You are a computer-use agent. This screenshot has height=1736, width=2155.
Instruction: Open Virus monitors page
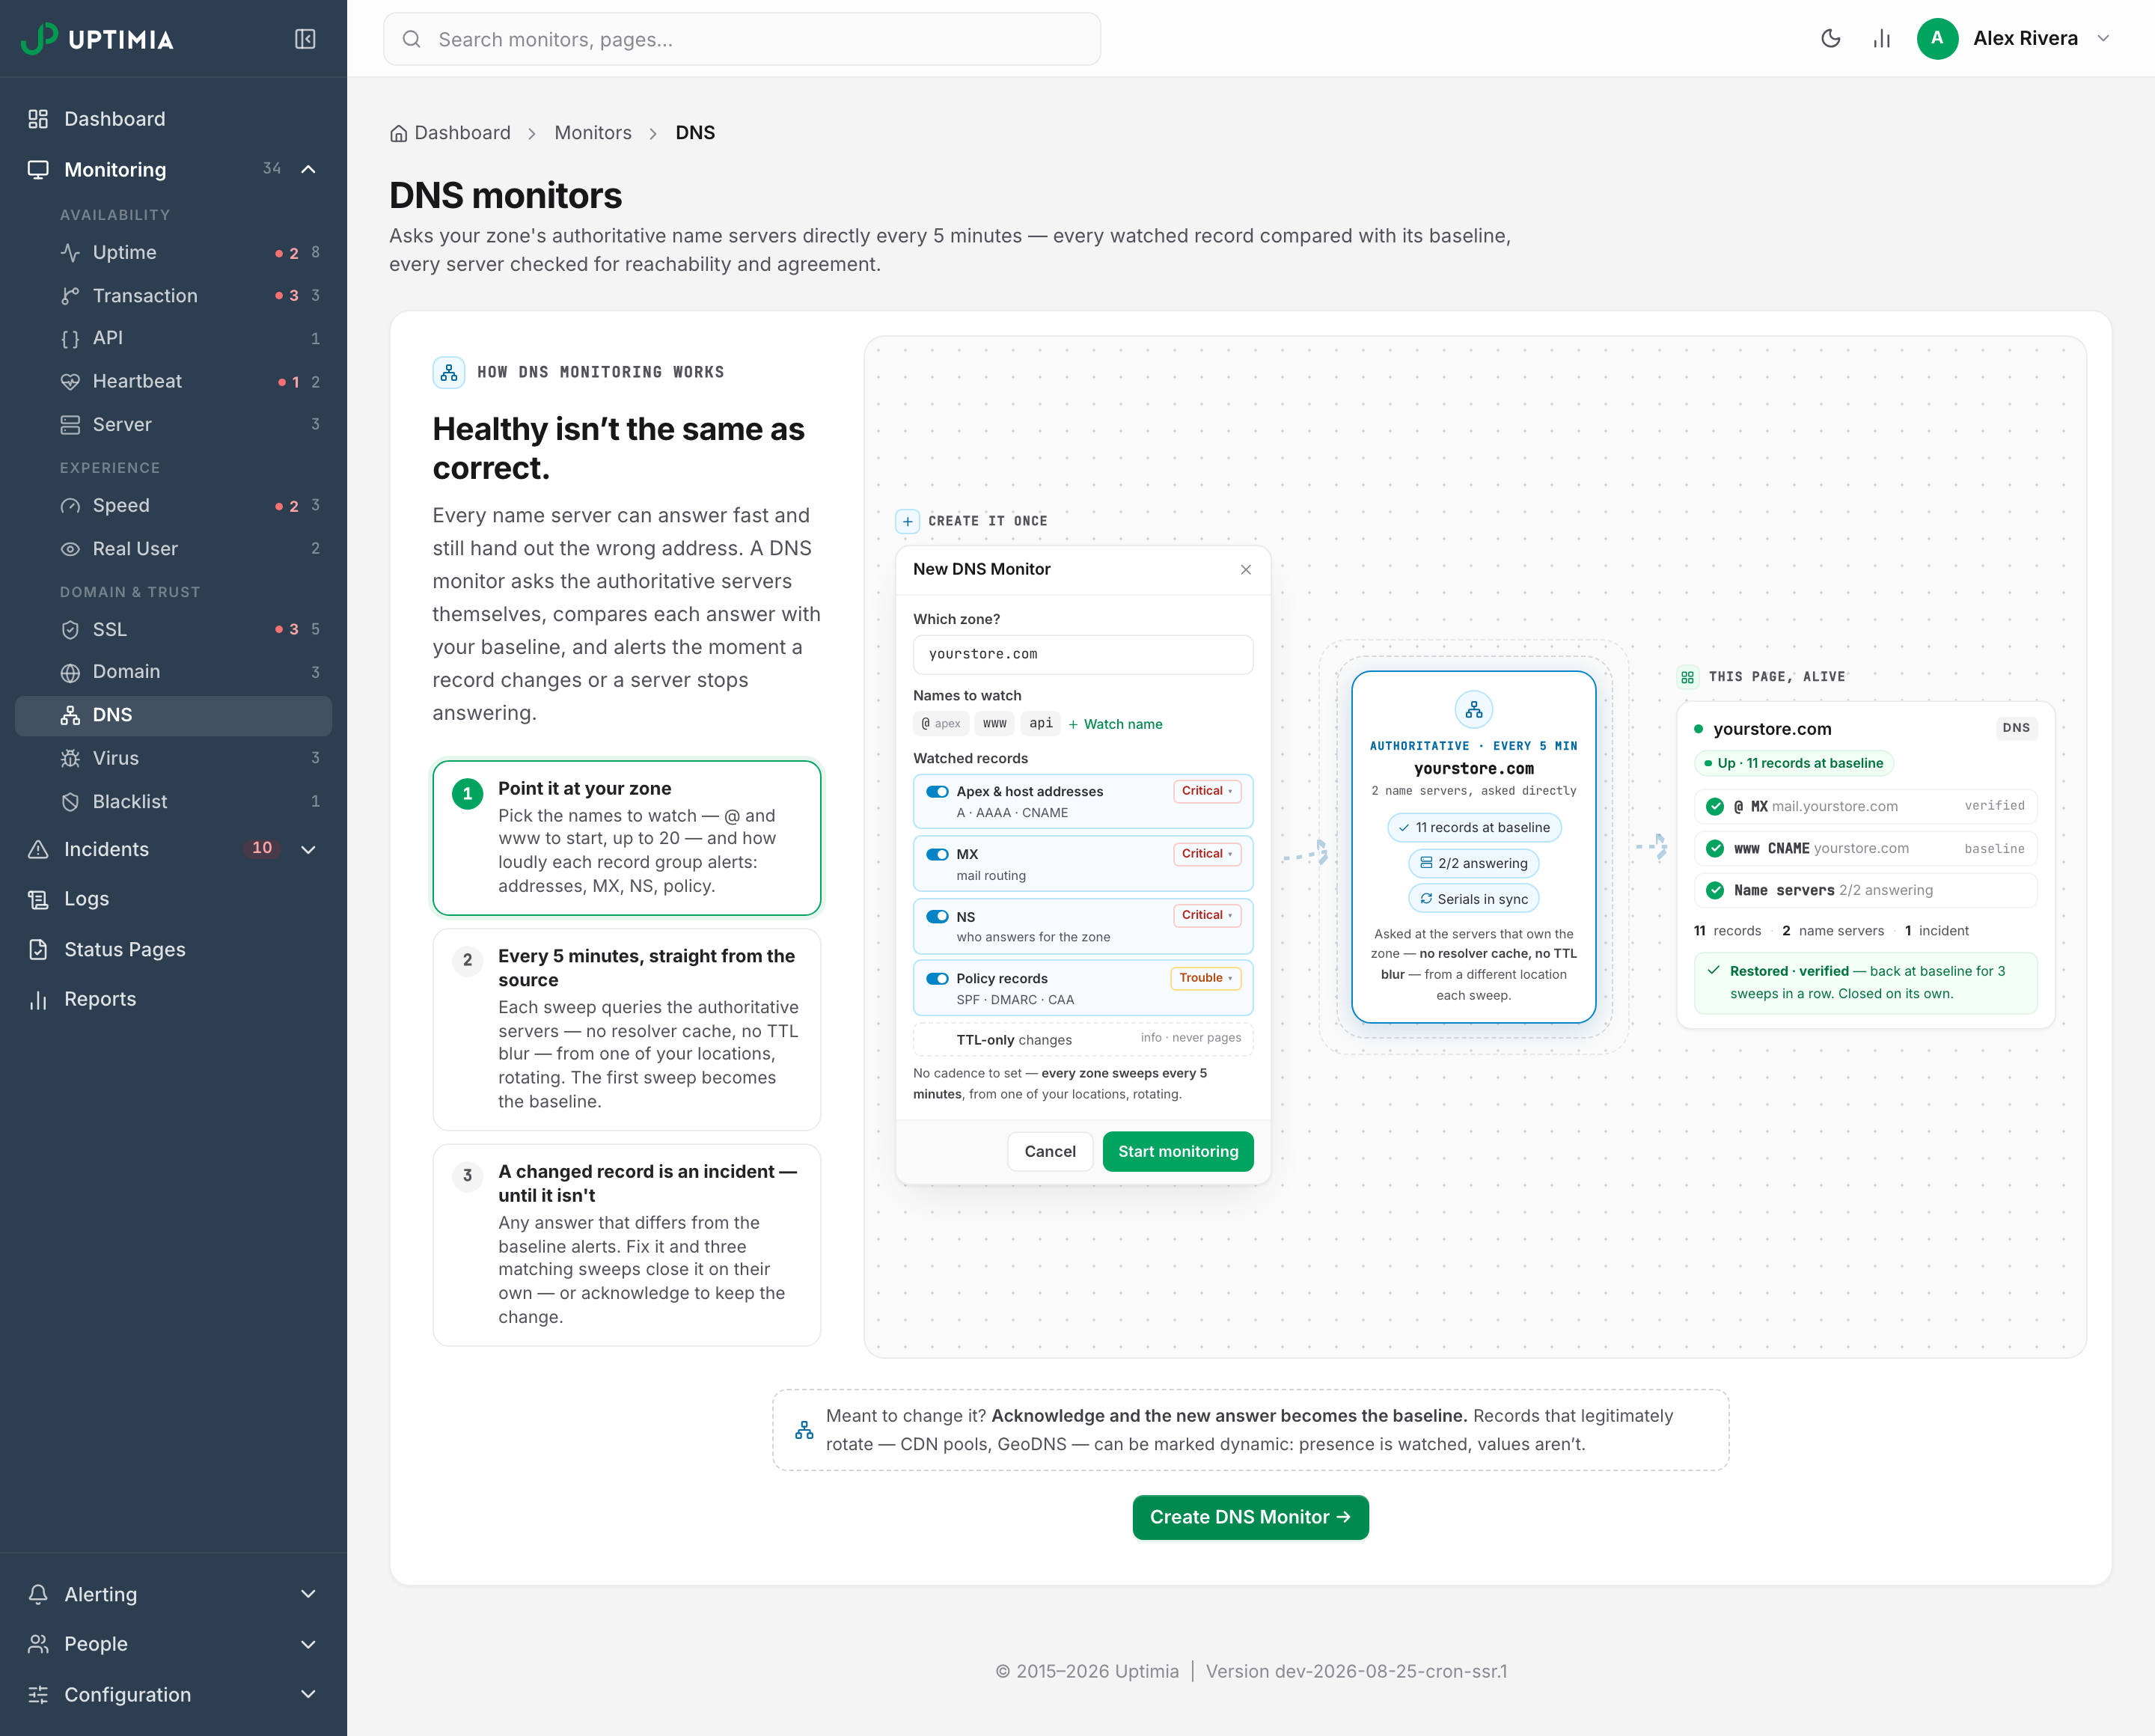pos(174,758)
